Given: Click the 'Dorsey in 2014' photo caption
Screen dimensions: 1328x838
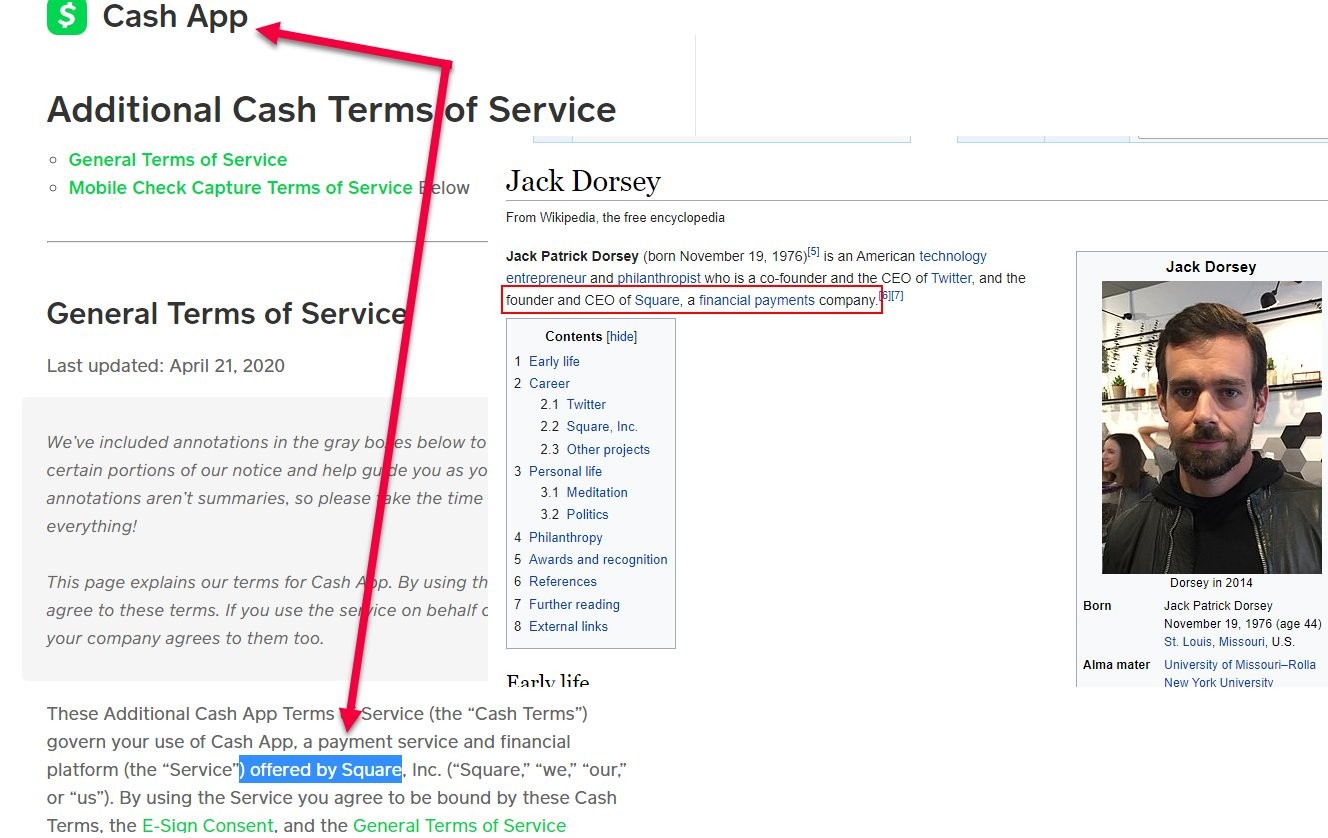Looking at the screenshot, I should point(1211,583).
